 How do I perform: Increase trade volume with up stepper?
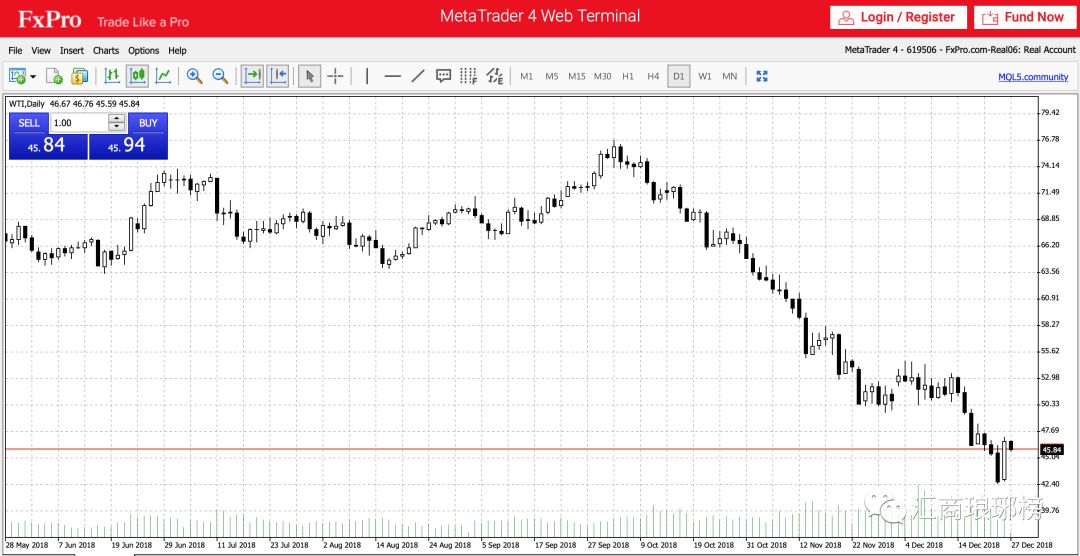[117, 119]
